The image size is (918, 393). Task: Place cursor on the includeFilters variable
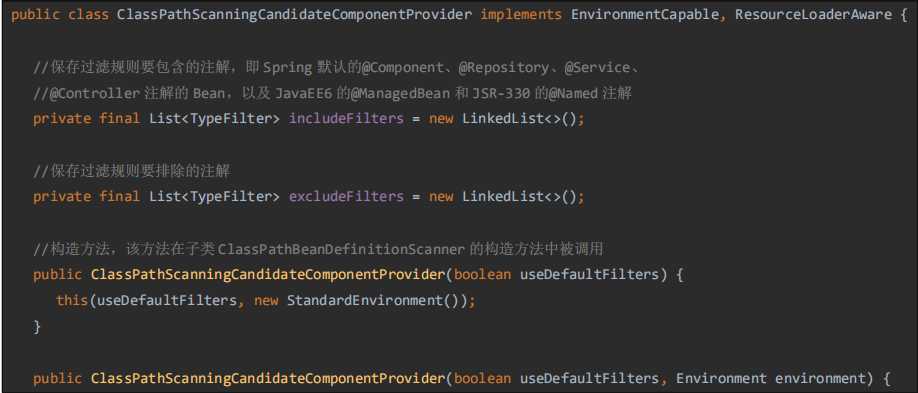[347, 118]
